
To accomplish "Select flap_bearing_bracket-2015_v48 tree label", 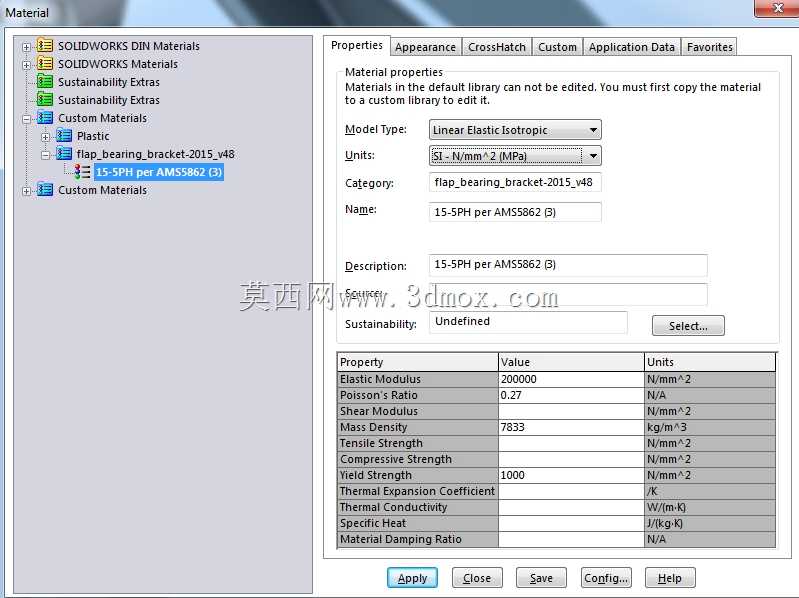I will (155, 154).
